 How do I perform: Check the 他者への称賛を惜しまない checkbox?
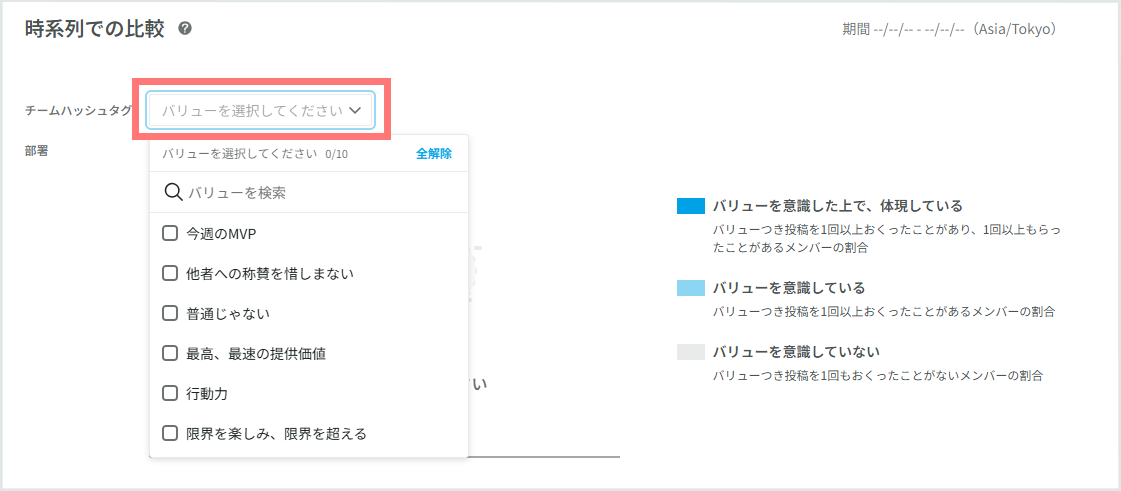point(169,273)
